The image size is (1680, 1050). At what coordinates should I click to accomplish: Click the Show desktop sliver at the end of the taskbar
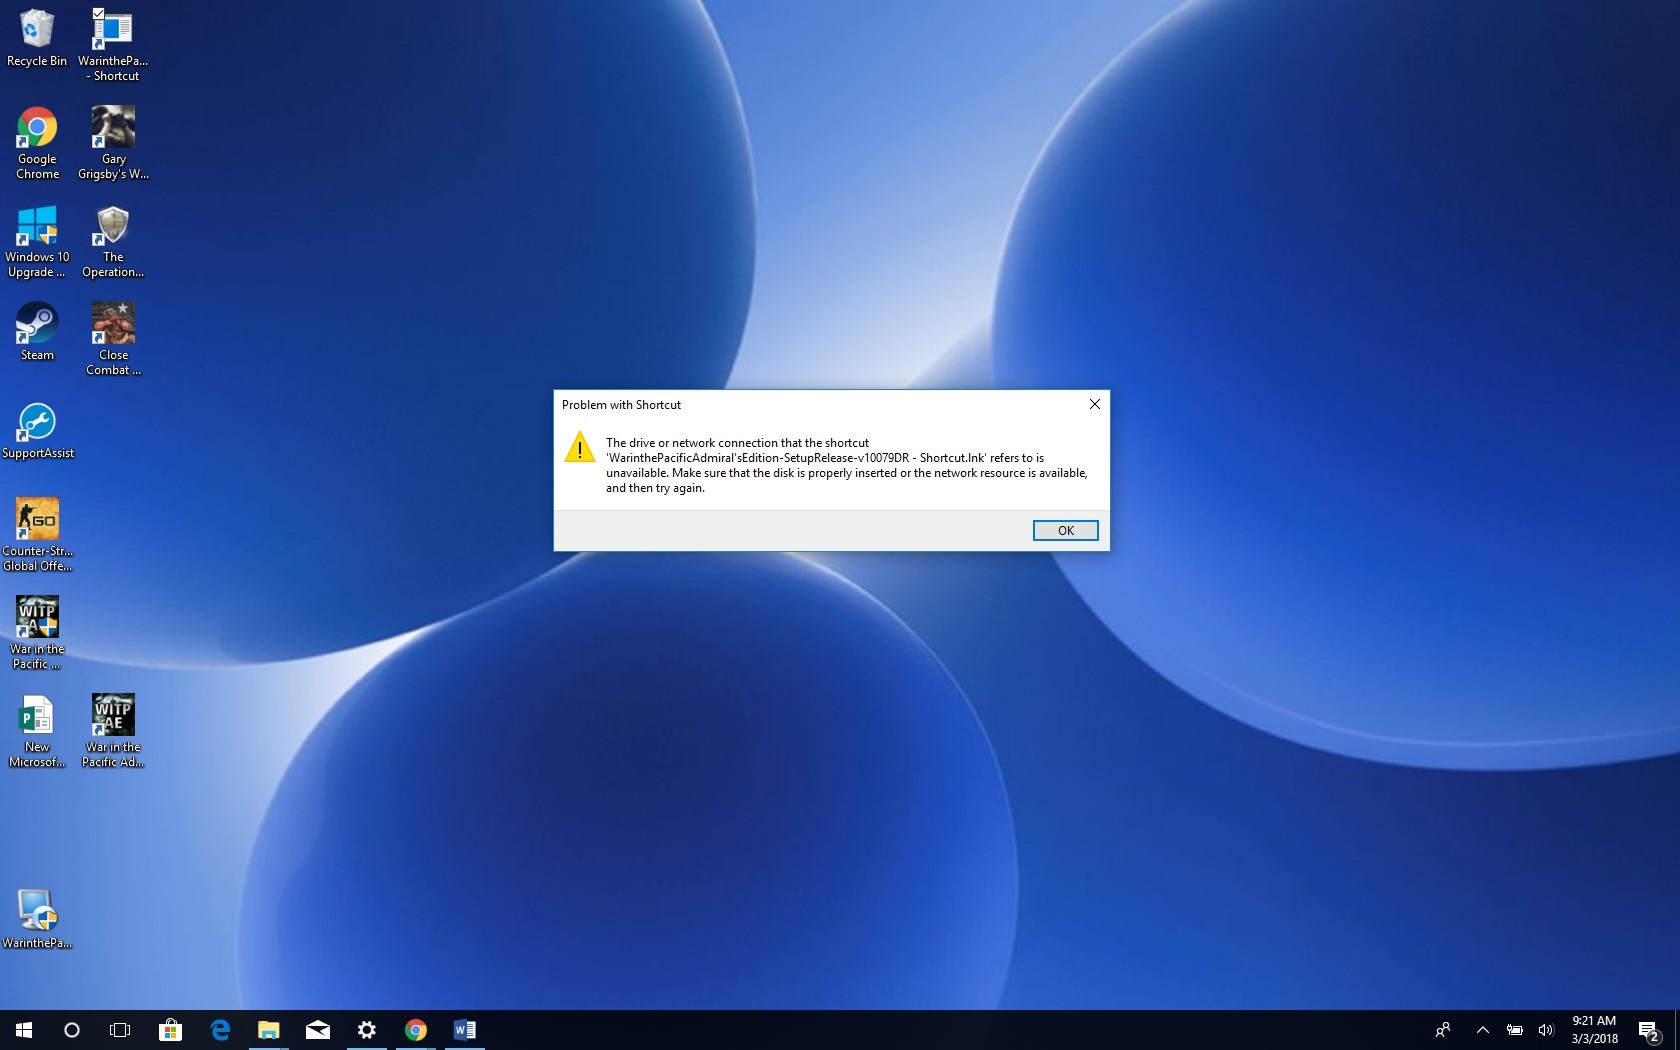1677,1030
